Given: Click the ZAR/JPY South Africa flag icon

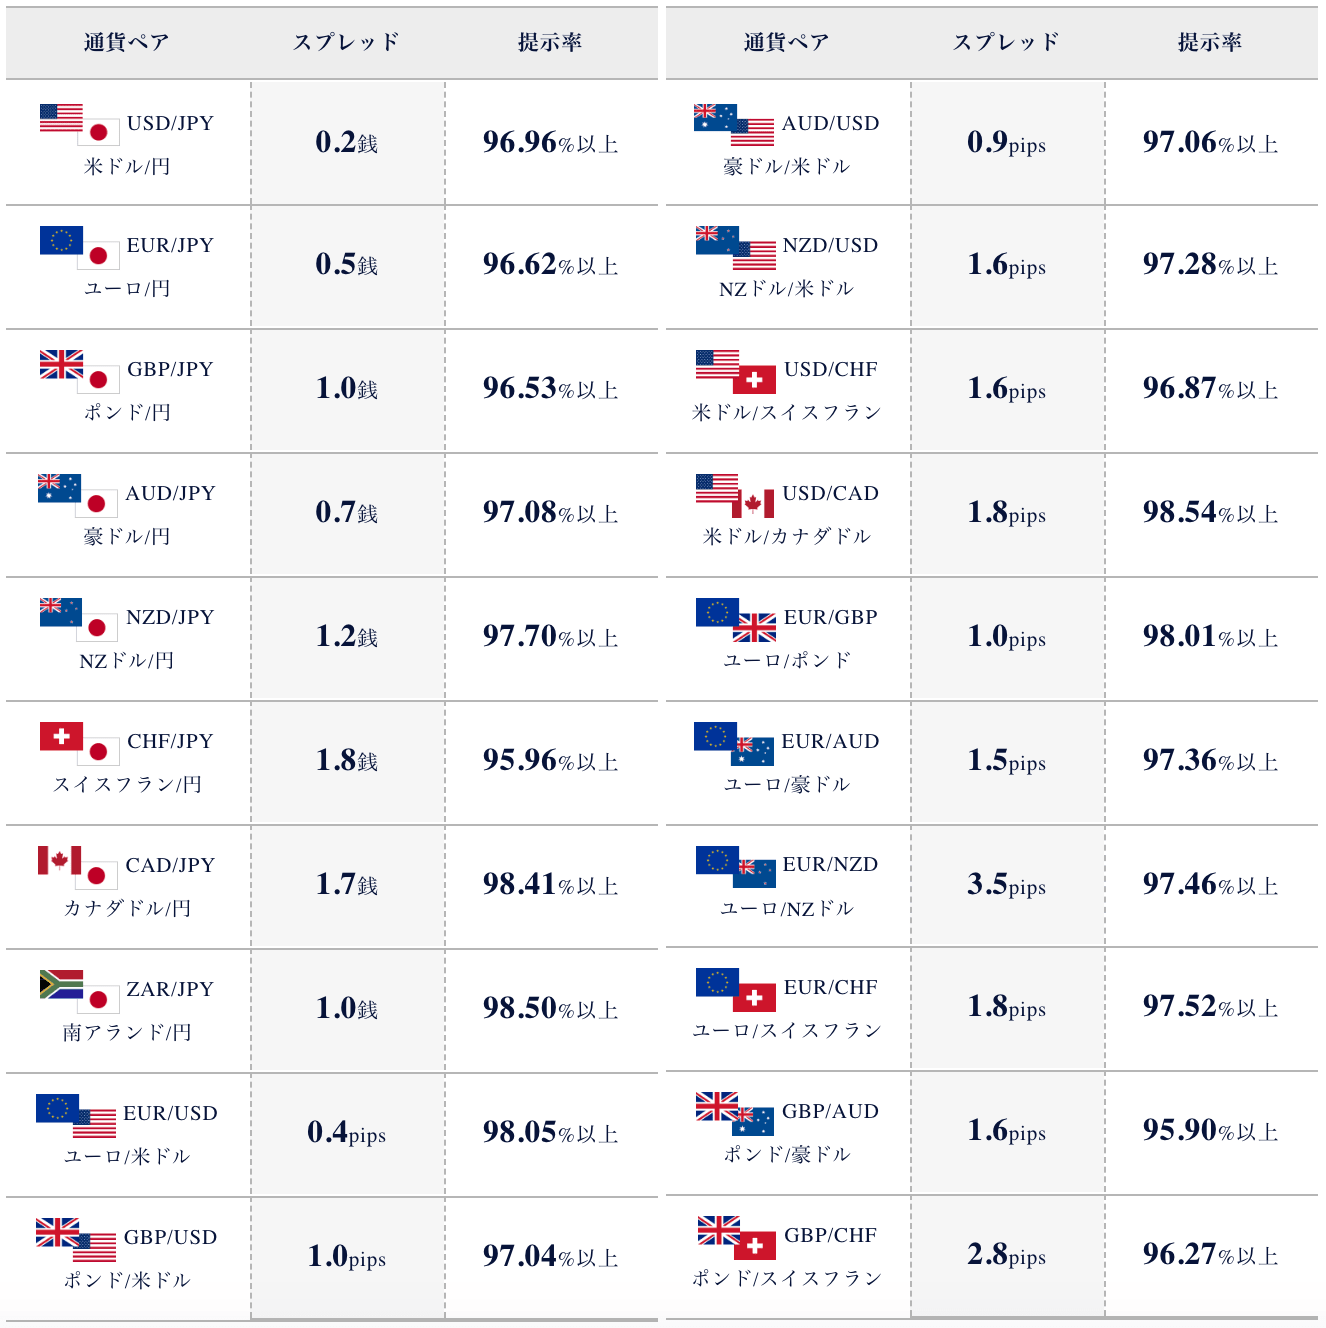Looking at the screenshot, I should (x=61, y=984).
